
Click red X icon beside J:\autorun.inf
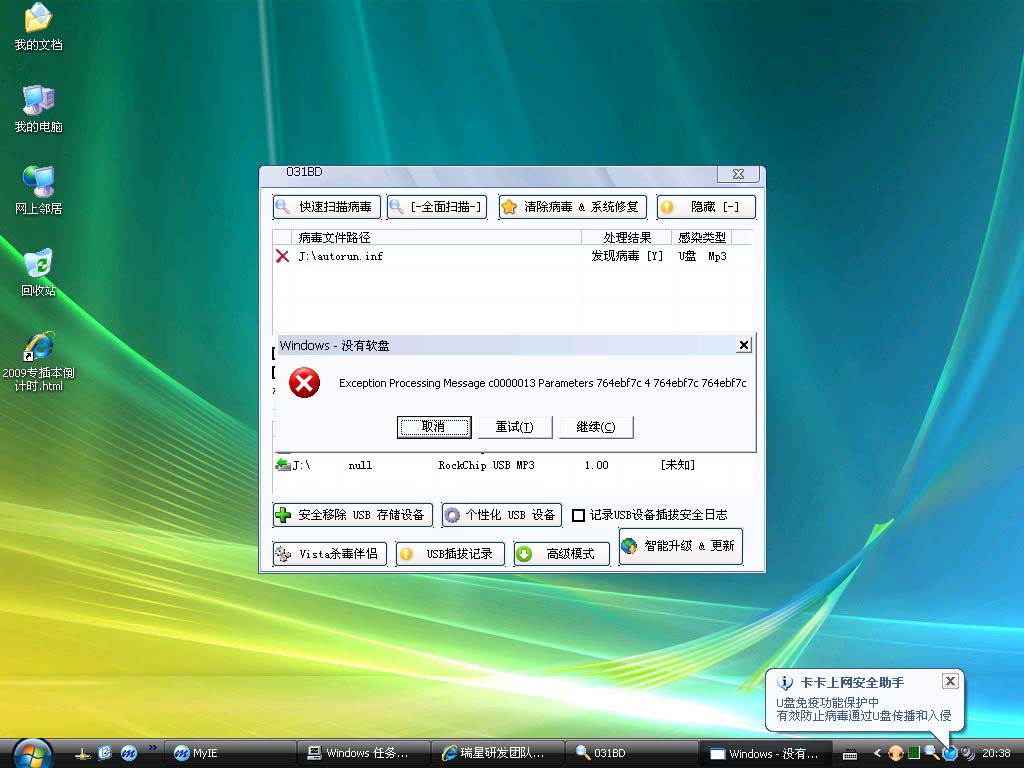282,256
